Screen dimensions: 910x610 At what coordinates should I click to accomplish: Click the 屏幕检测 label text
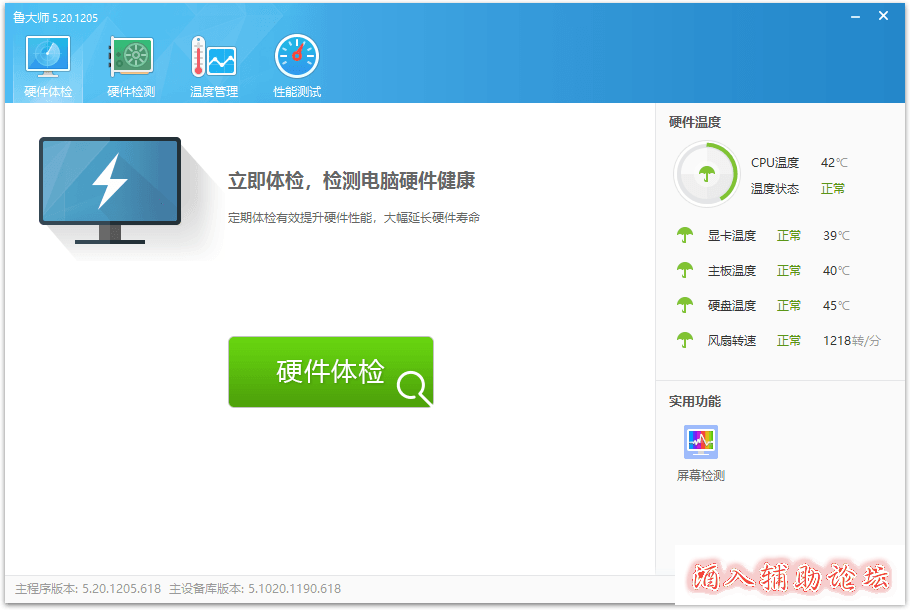pos(700,476)
